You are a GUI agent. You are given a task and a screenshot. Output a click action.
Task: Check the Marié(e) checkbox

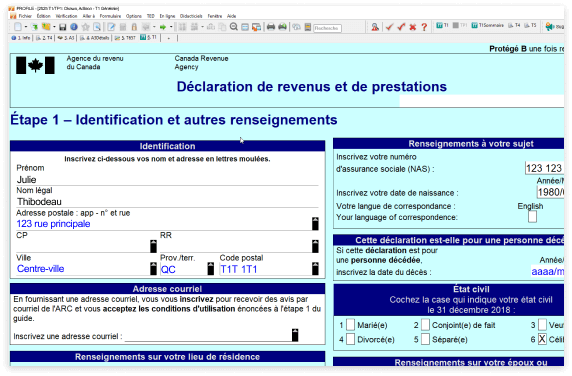coord(350,325)
